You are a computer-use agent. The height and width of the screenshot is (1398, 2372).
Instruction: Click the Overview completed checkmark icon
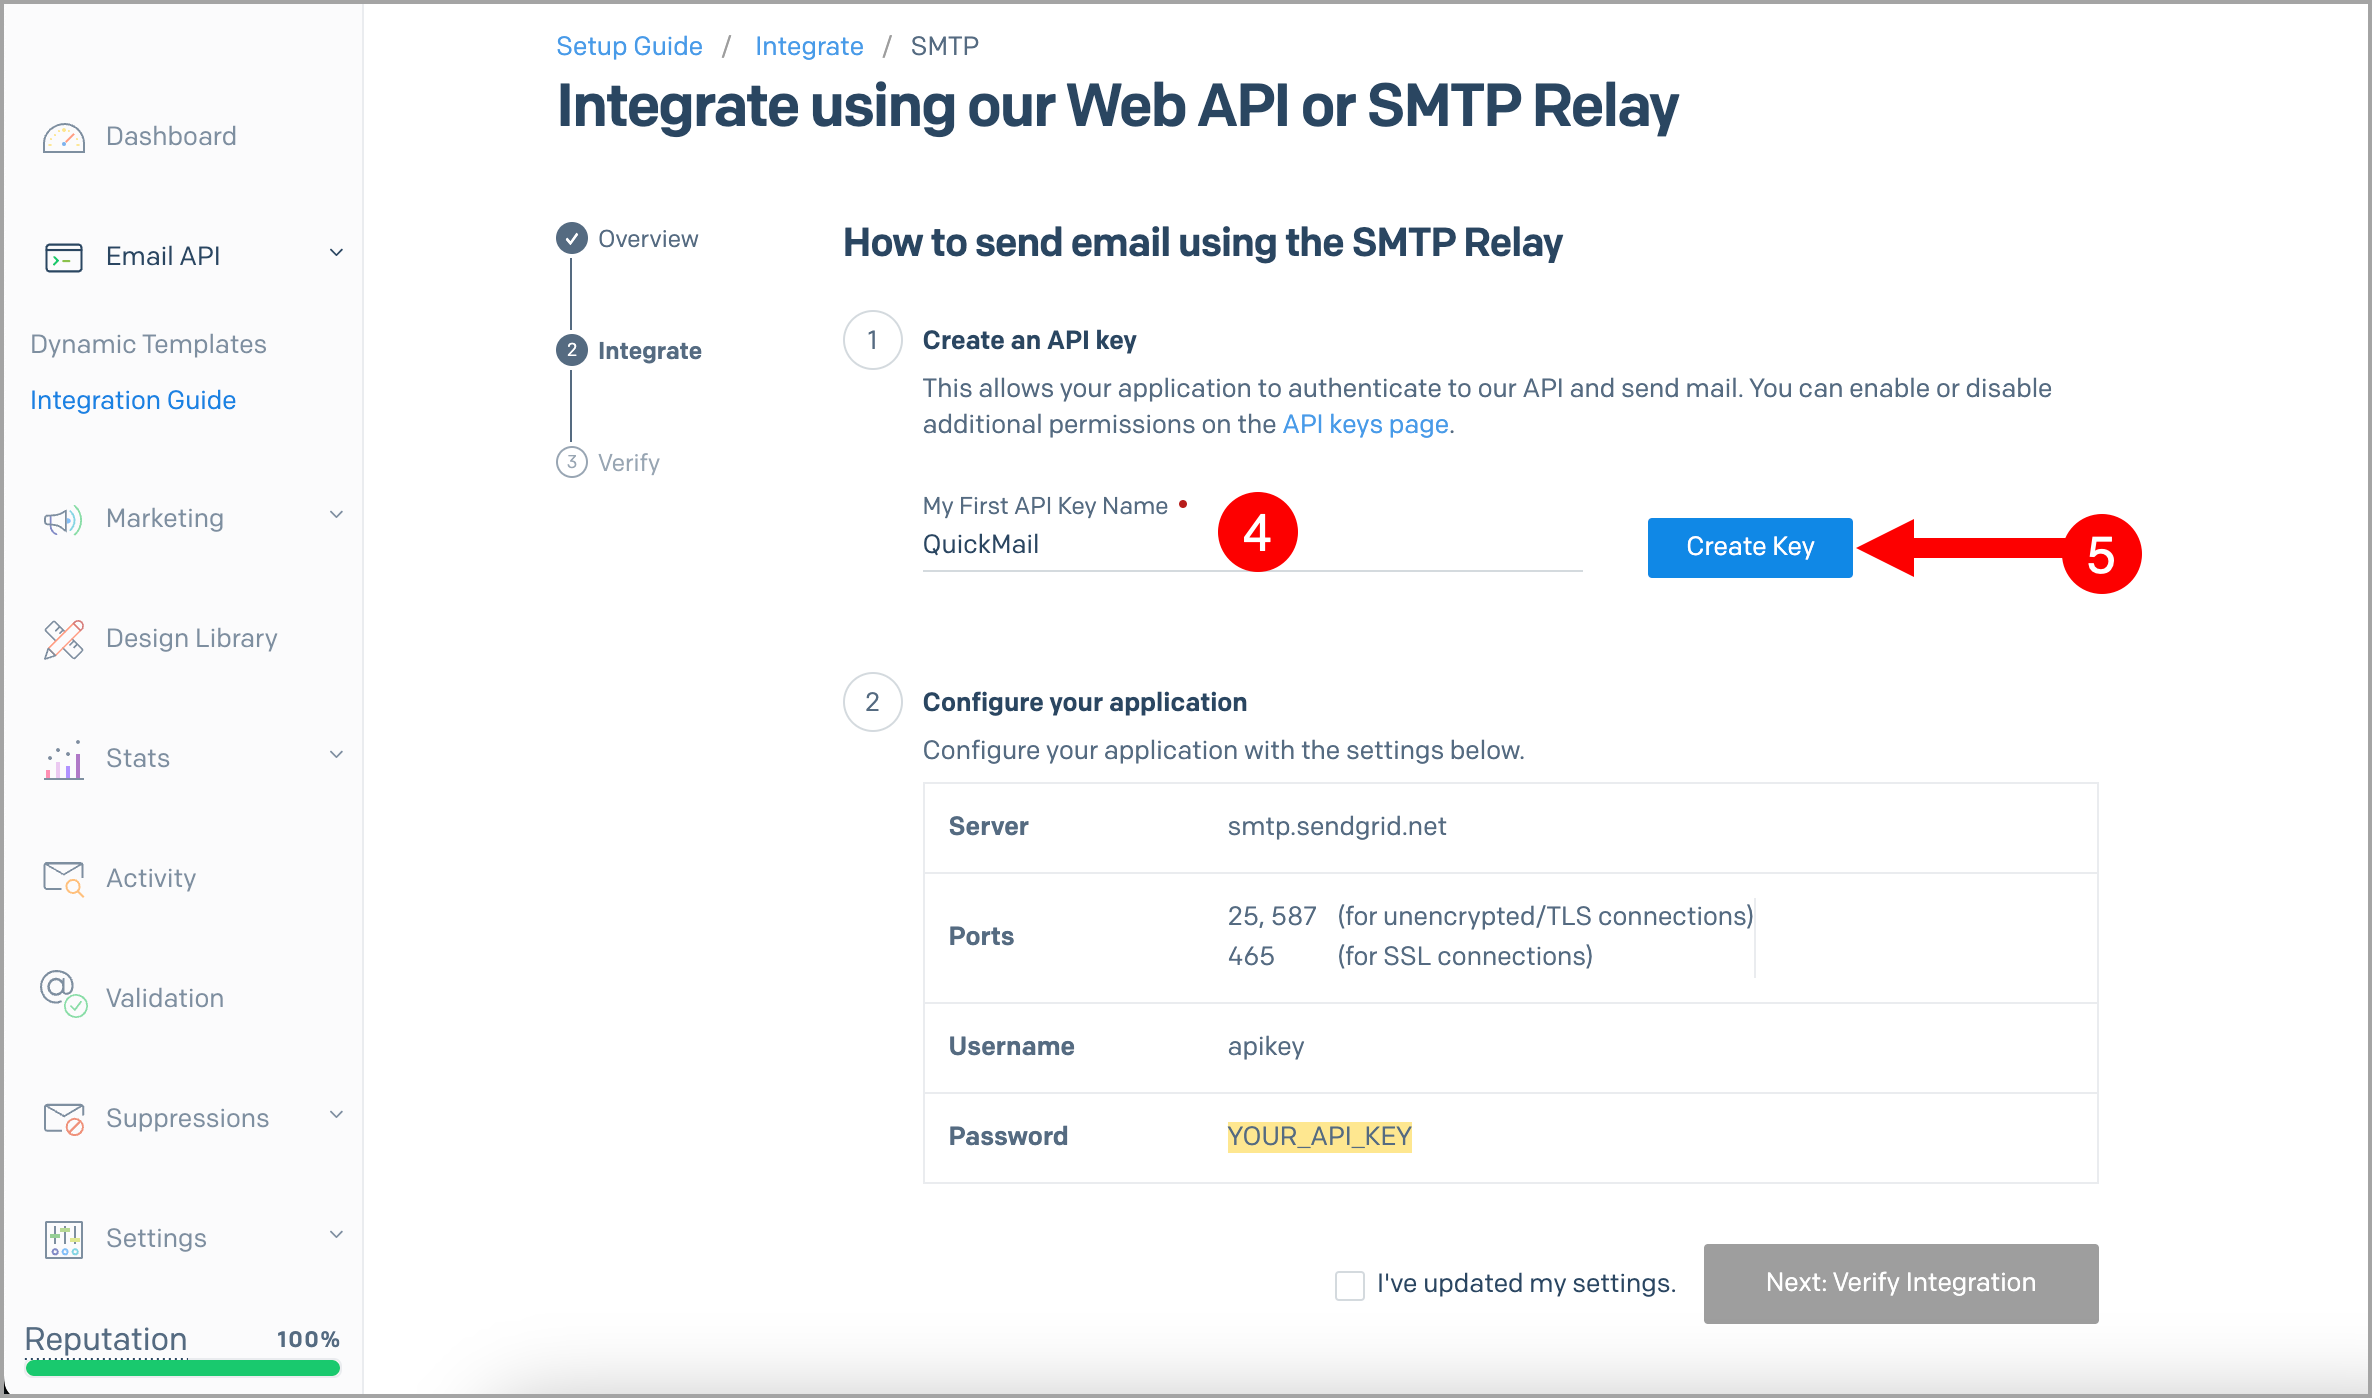click(x=572, y=238)
